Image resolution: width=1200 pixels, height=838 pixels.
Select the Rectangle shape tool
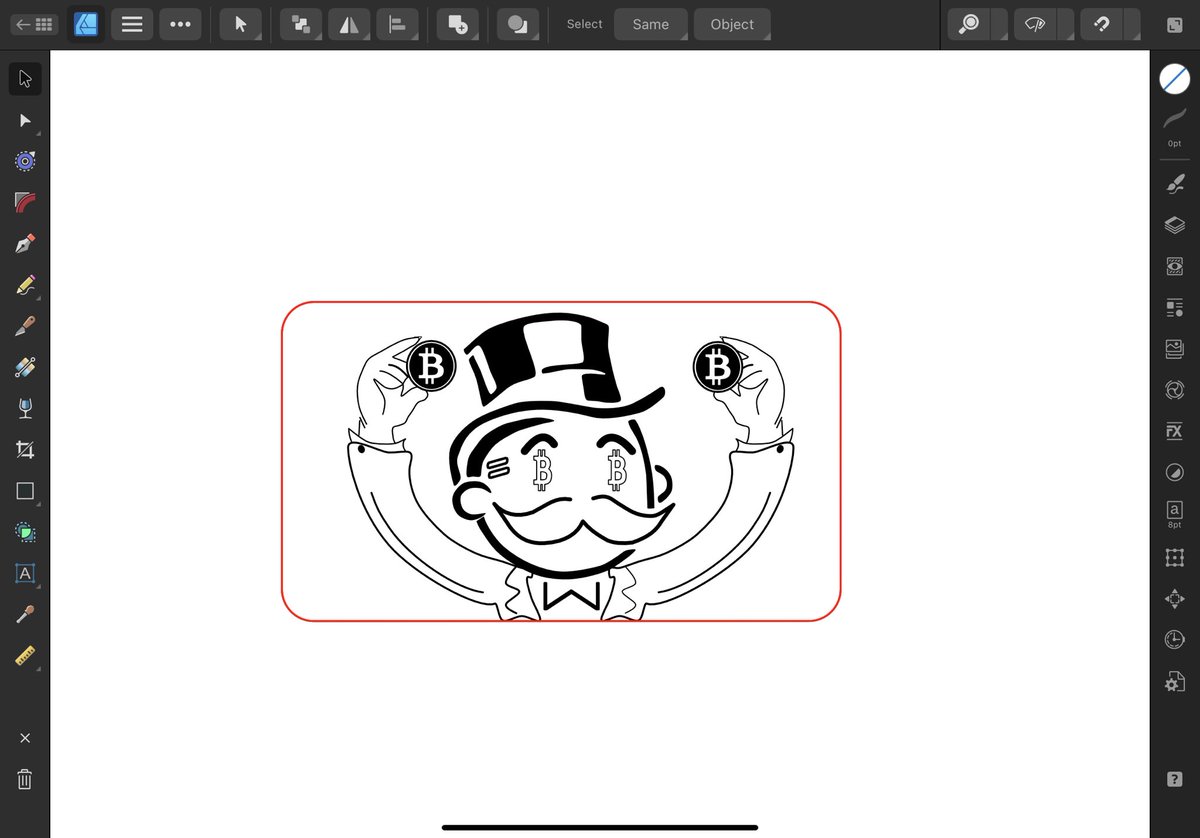pyautogui.click(x=25, y=491)
